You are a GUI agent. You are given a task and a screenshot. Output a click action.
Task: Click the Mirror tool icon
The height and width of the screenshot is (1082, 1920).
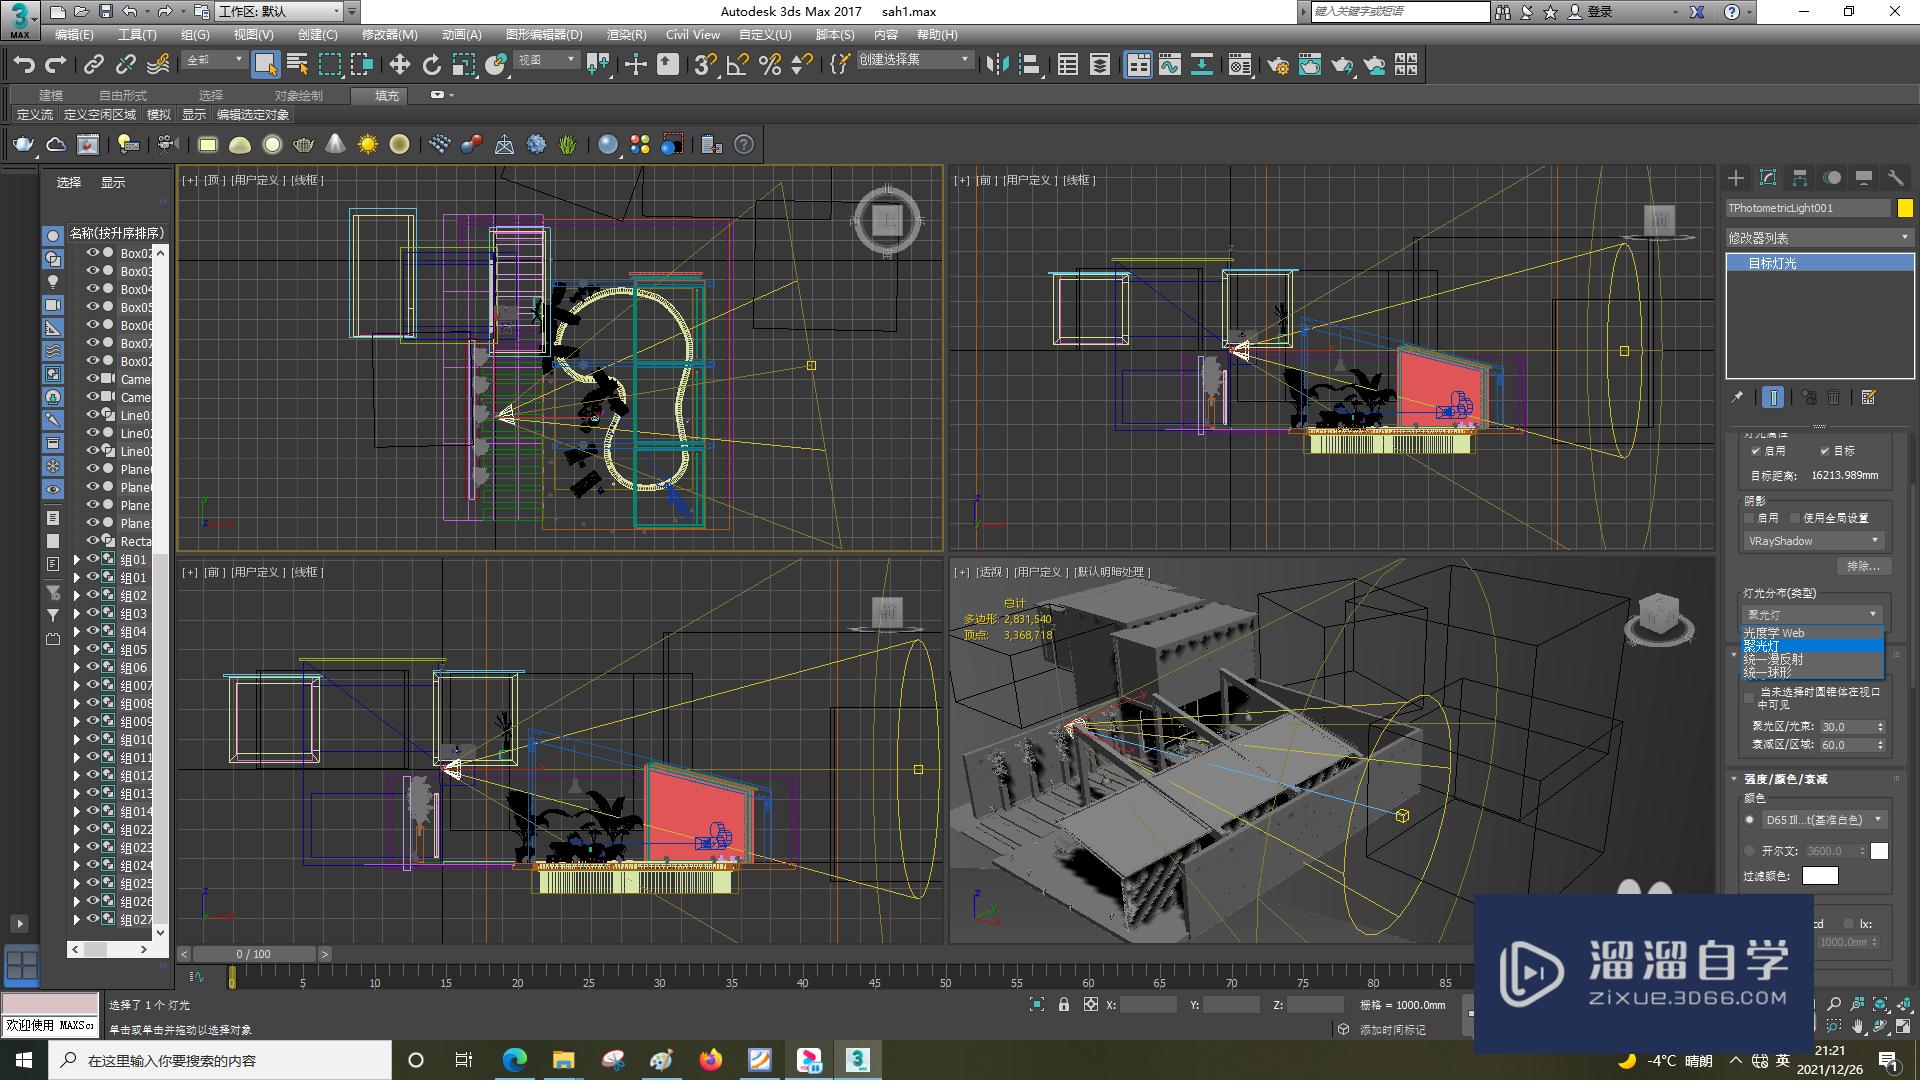(x=997, y=65)
